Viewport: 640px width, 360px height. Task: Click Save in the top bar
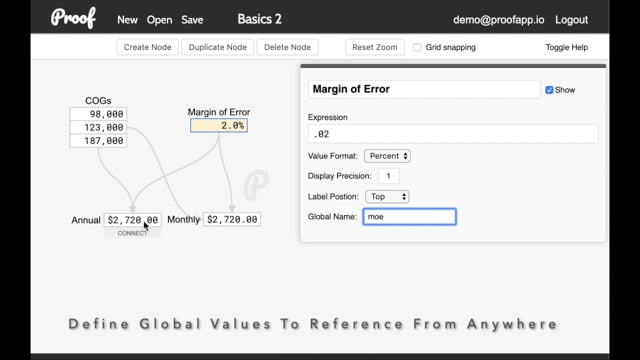click(192, 20)
